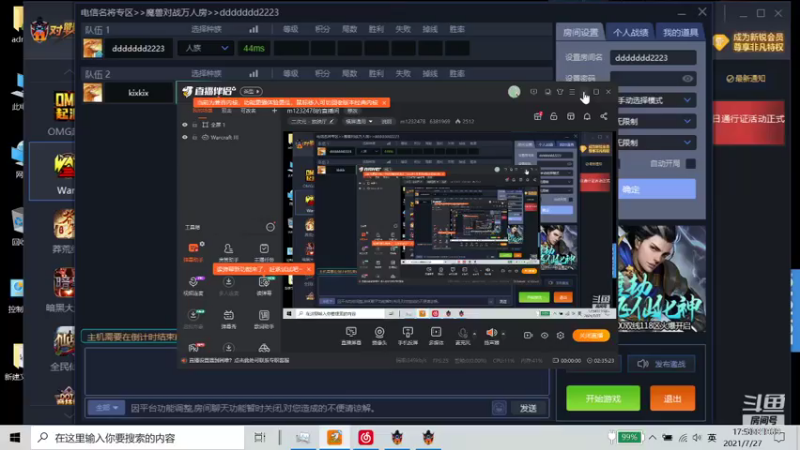The image size is (800, 450).
Task: Open the 人族 race dropdown
Action: [x=206, y=48]
